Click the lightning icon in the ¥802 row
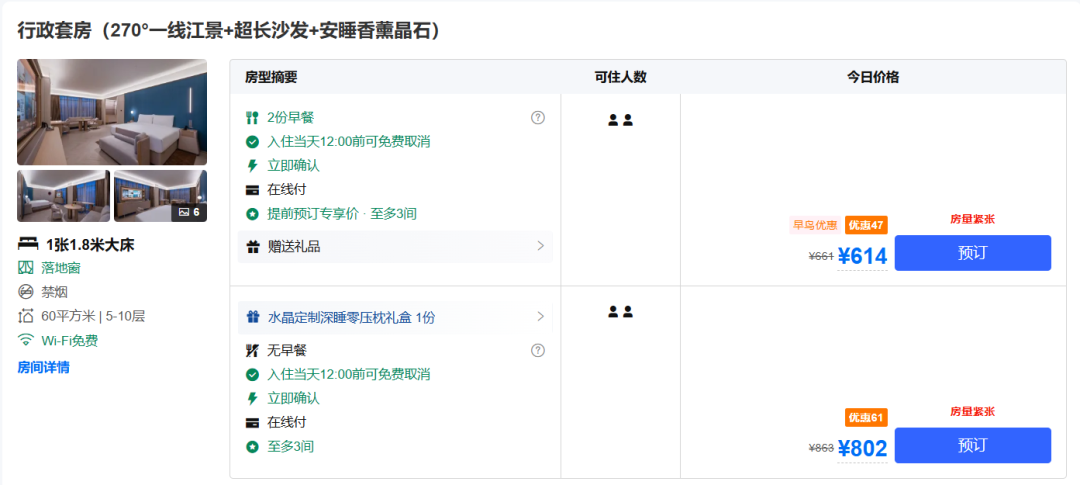The image size is (1080, 485). [252, 399]
